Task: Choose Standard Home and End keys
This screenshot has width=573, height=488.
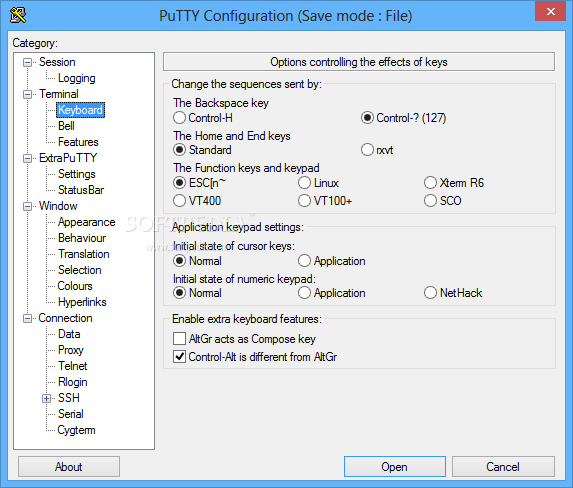Action: [x=202, y=150]
